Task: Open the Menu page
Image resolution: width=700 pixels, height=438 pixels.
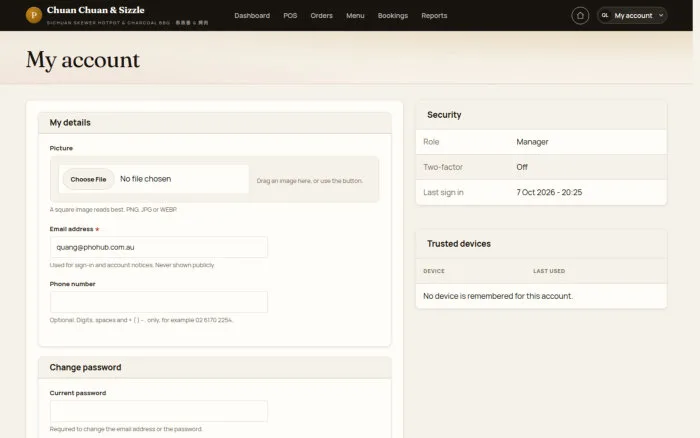Action: 355,16
